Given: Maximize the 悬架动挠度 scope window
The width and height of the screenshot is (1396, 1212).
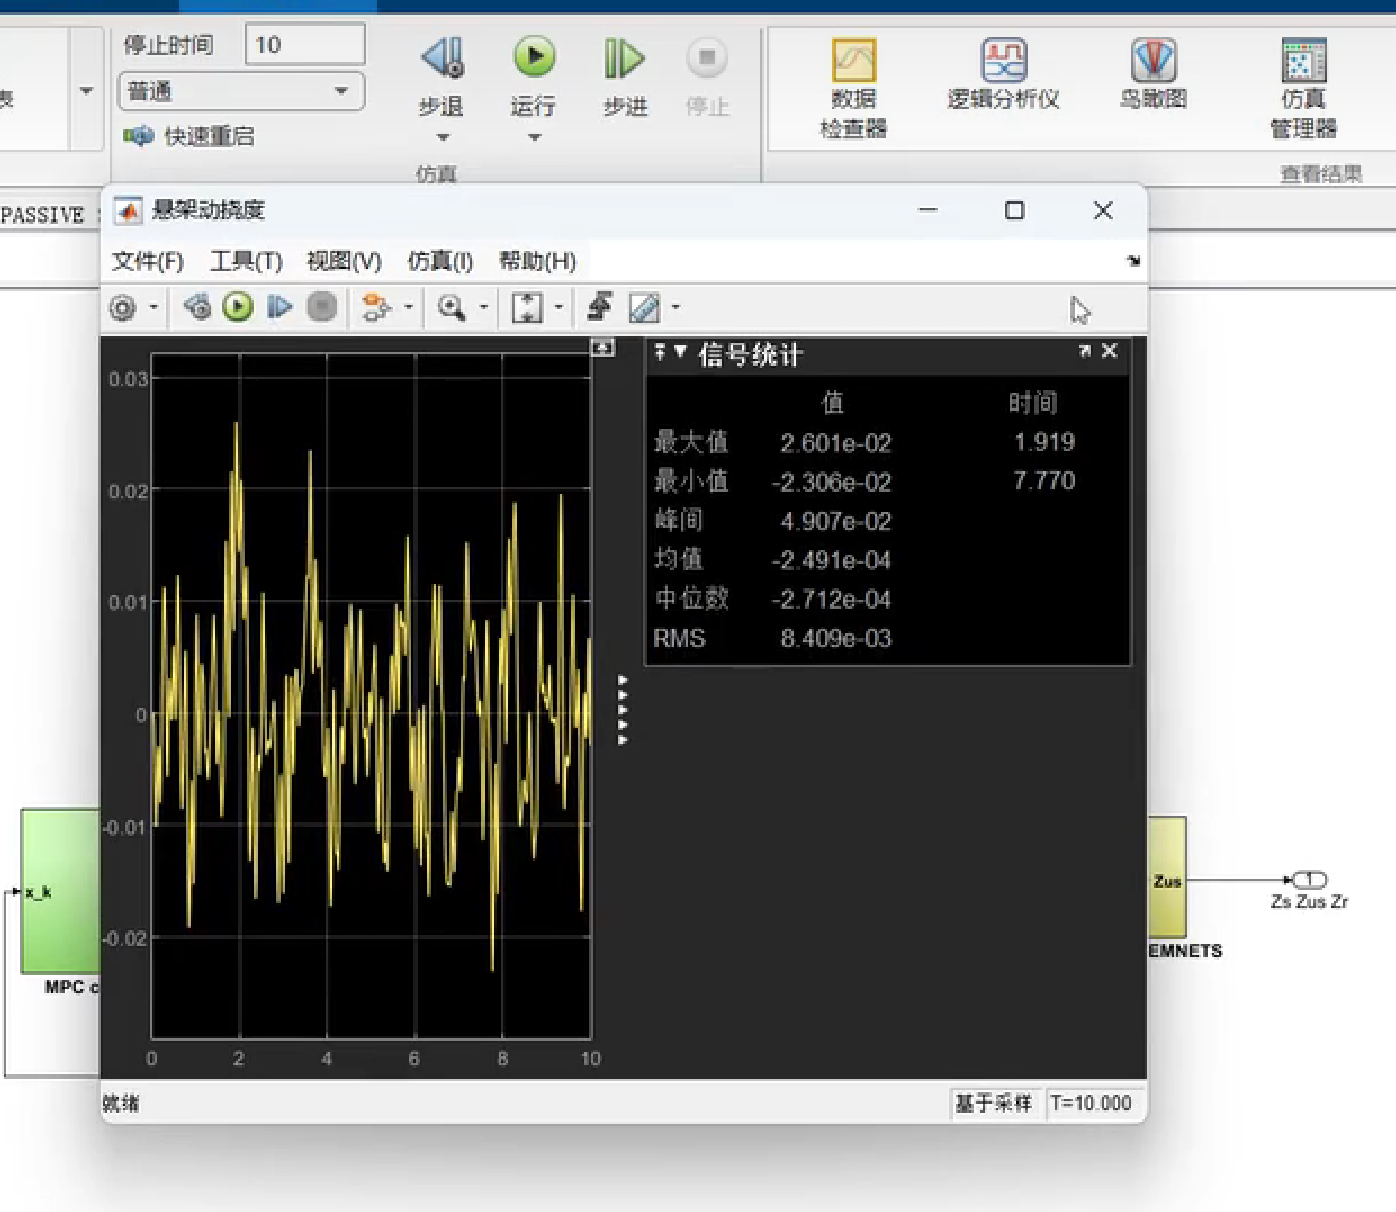Looking at the screenshot, I should [x=1014, y=210].
